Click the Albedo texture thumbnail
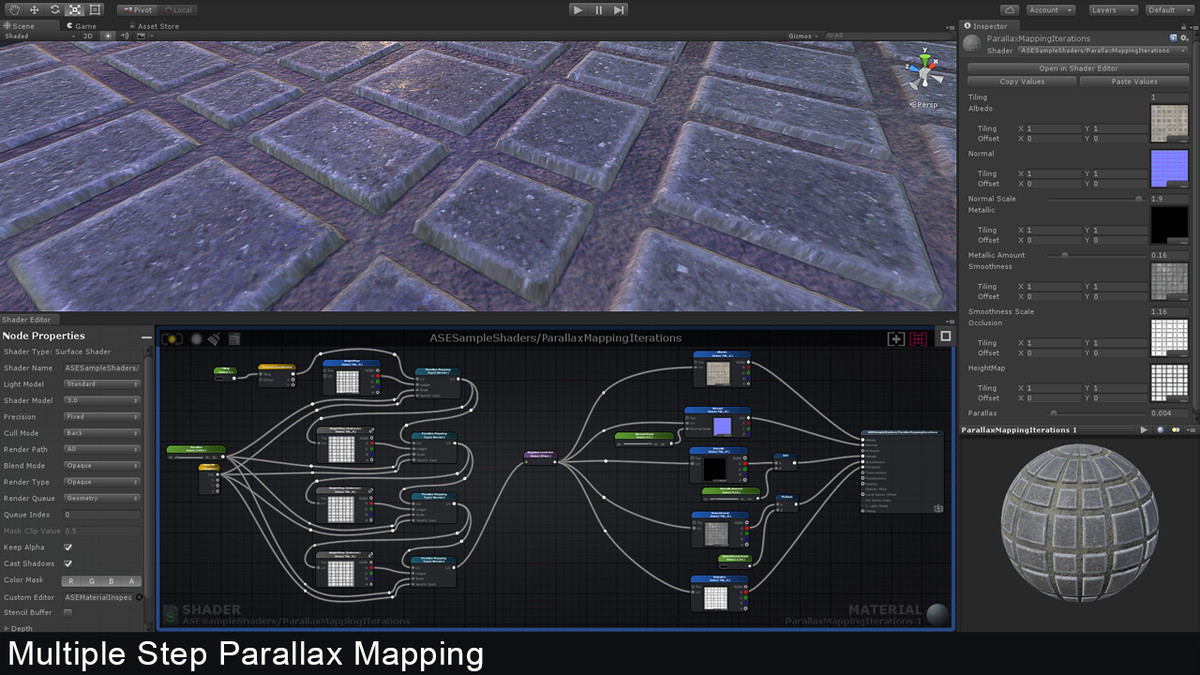1200x675 pixels. coord(1169,124)
